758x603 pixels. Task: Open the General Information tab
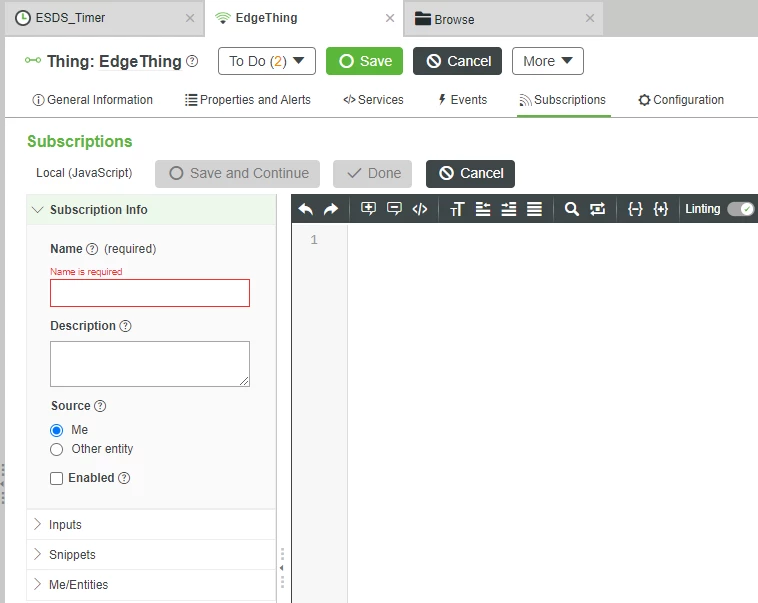coord(92,100)
